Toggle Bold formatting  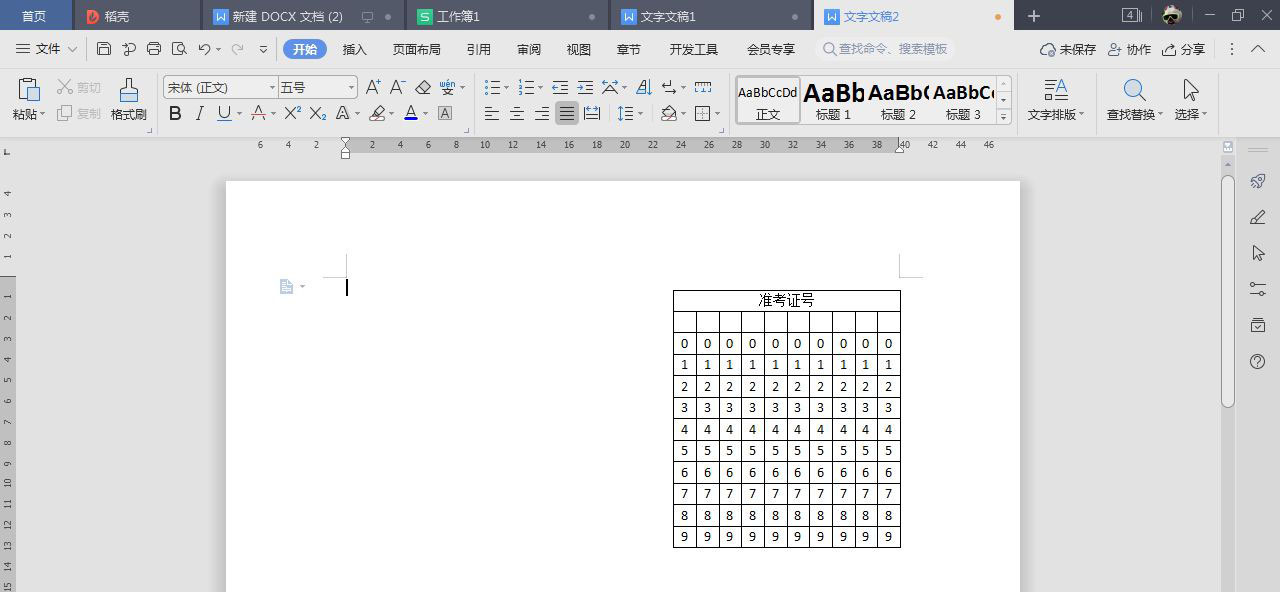click(175, 114)
